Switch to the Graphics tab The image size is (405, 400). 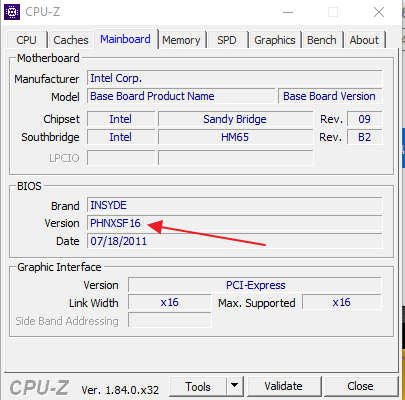tap(275, 40)
